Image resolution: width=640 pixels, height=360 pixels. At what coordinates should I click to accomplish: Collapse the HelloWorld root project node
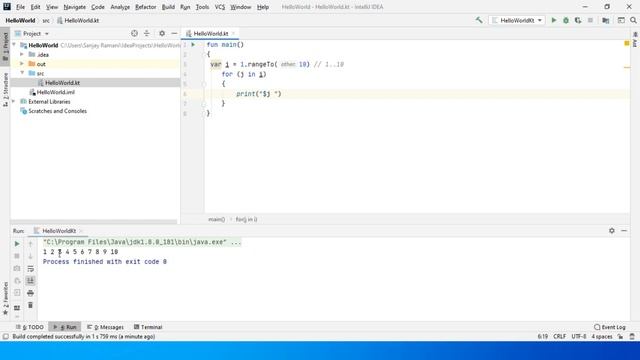coord(14,45)
